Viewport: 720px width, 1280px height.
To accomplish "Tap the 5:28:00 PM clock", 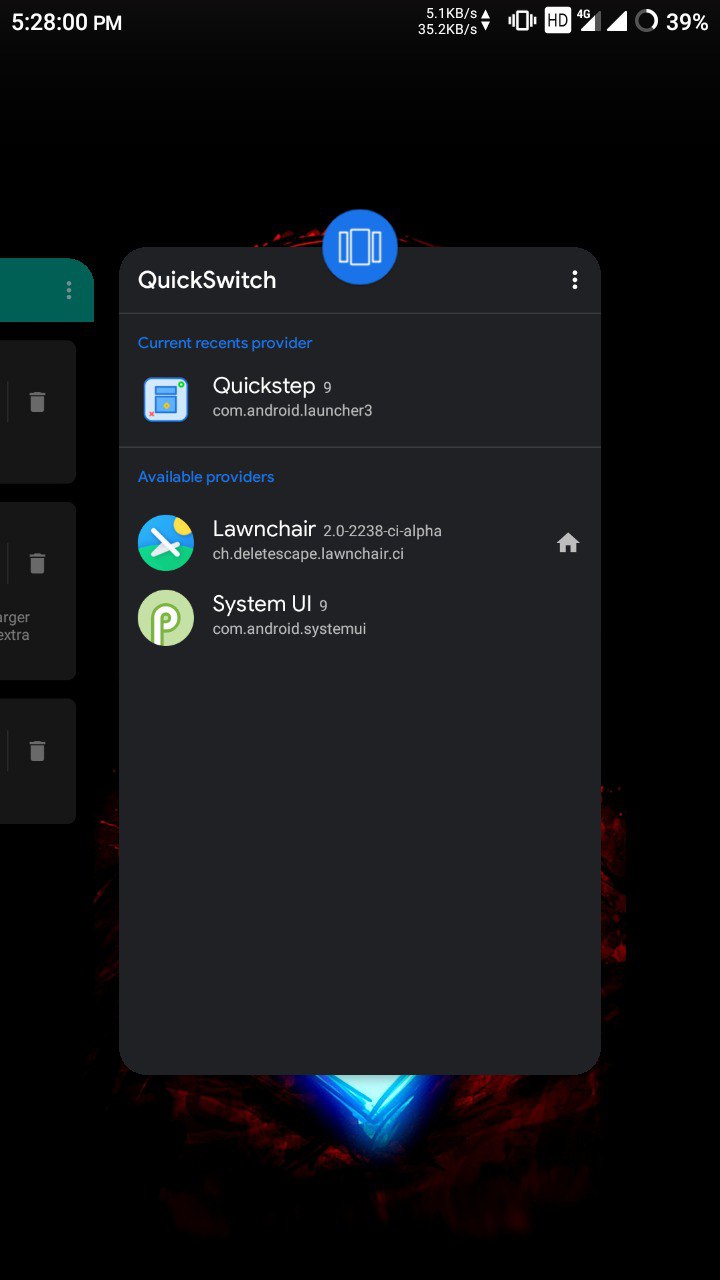I will point(67,22).
